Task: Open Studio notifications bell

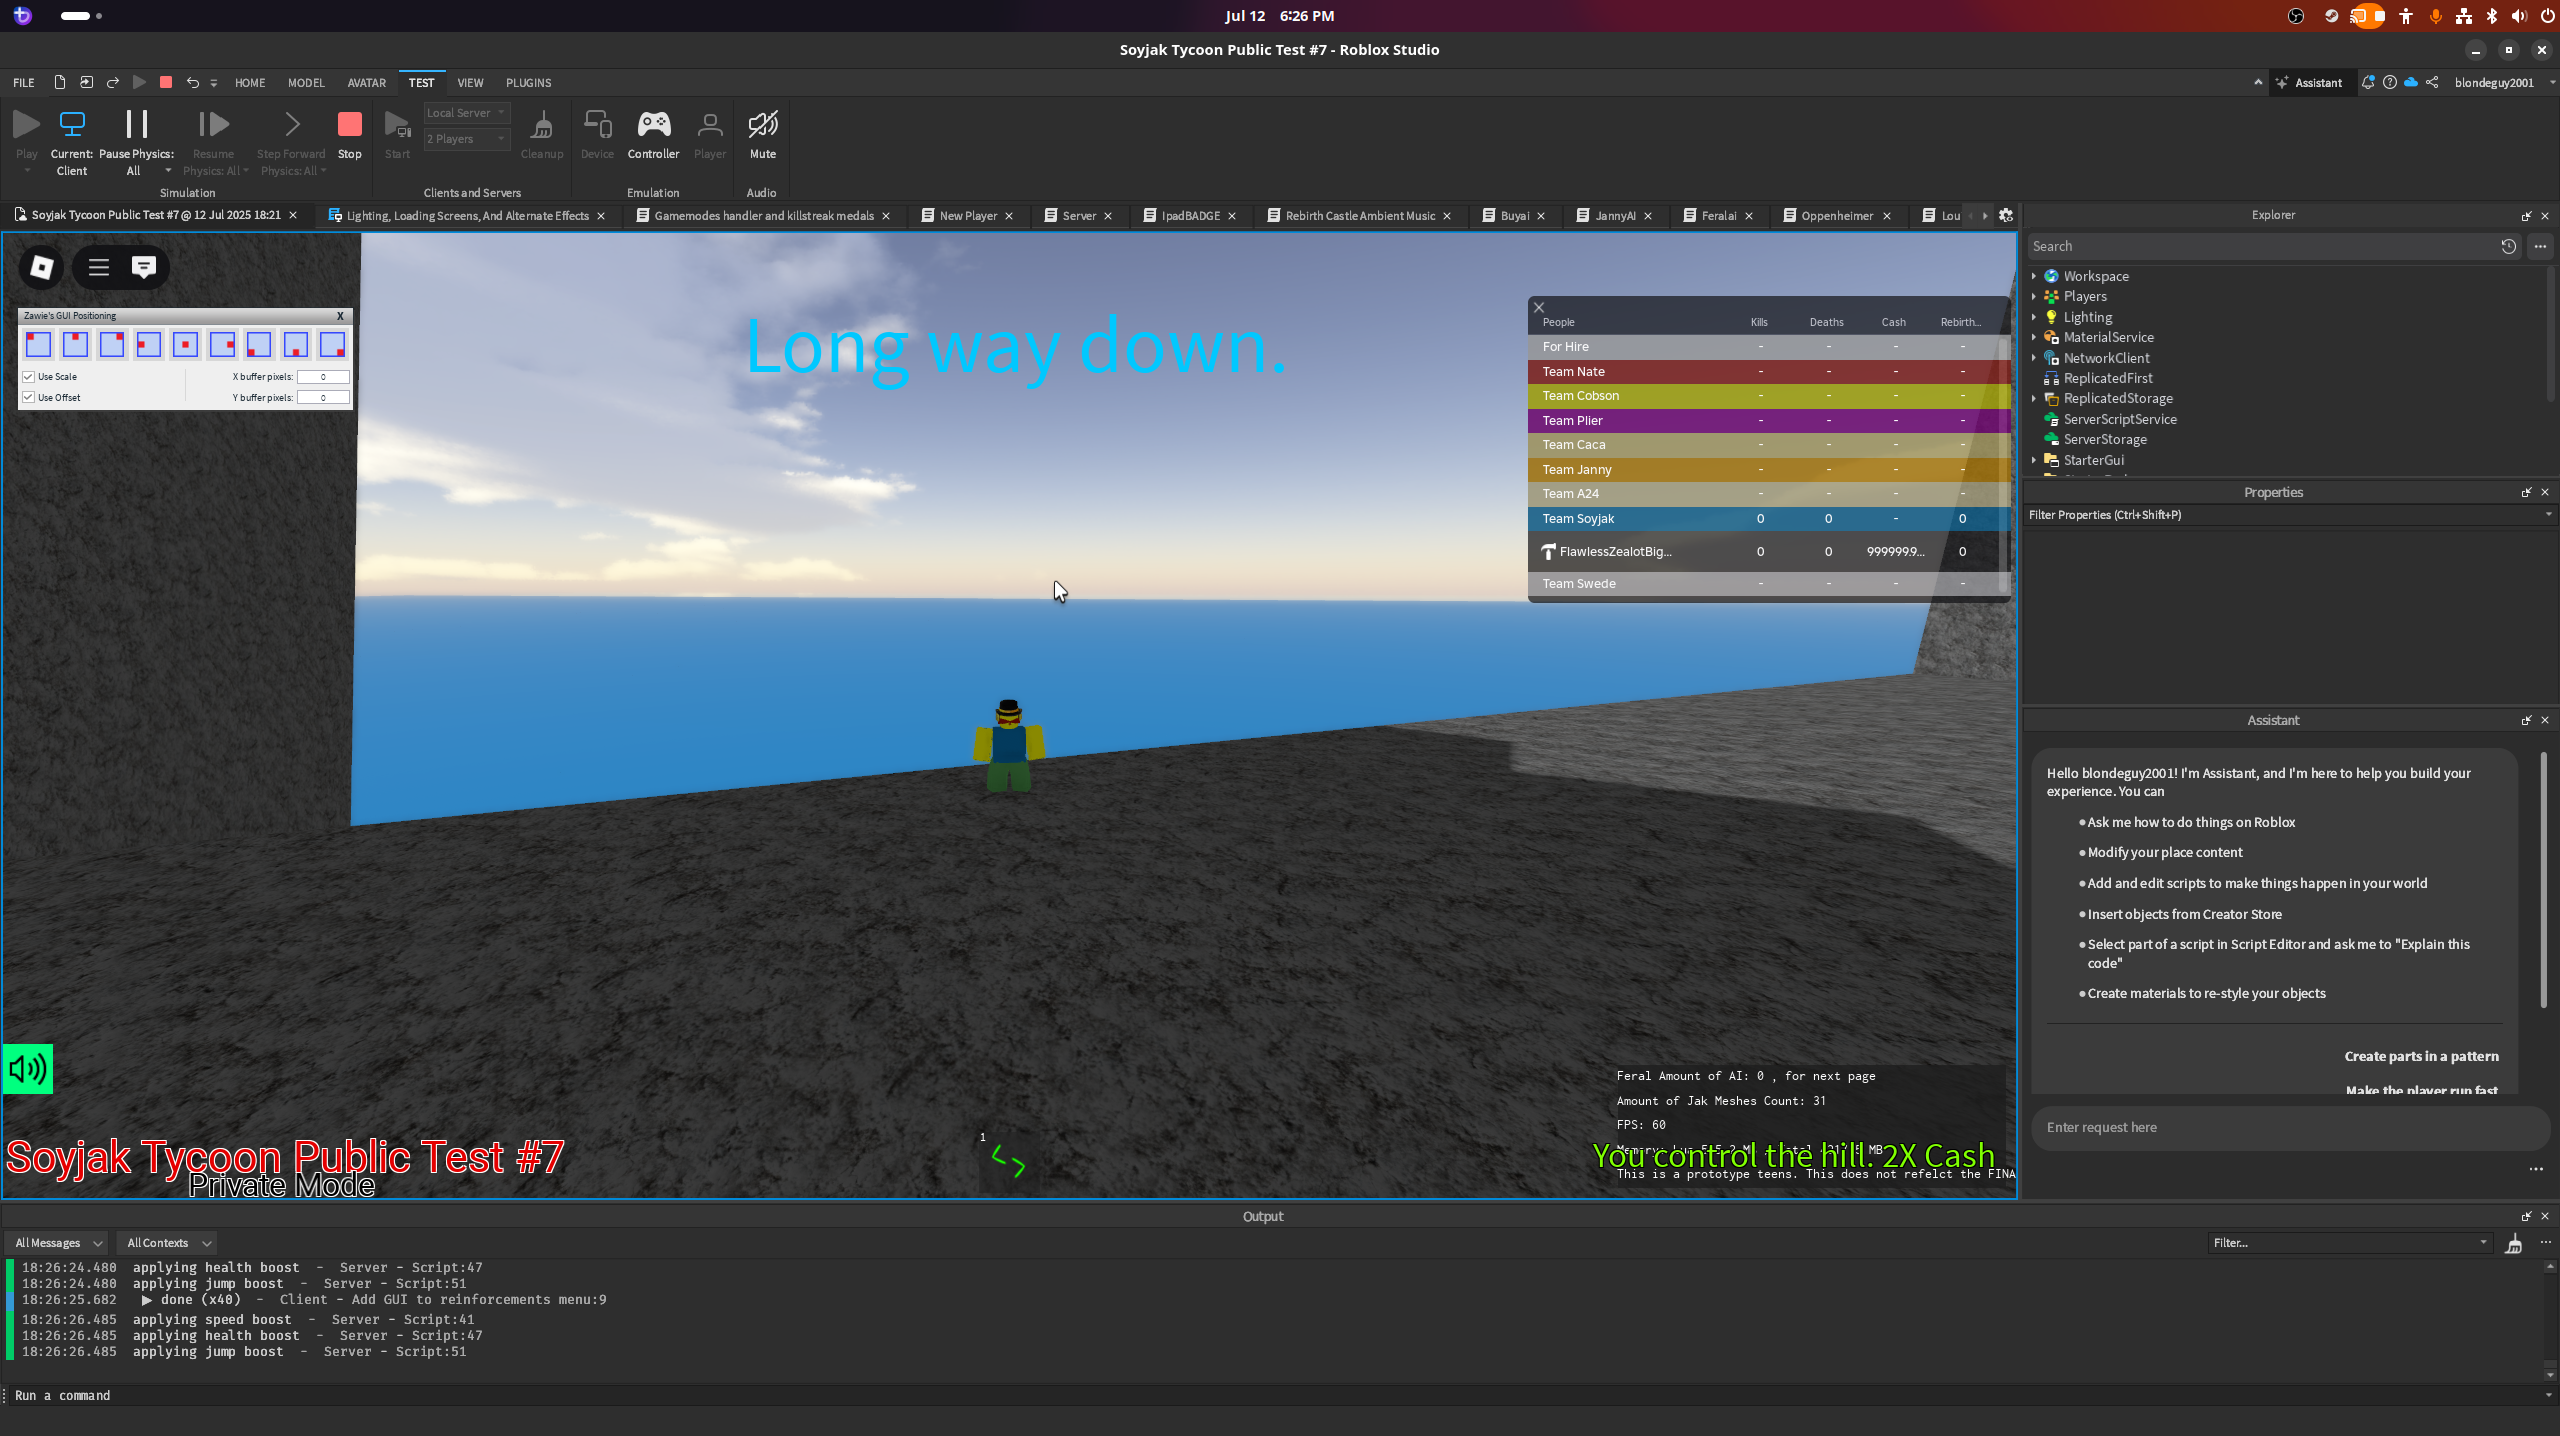Action: 2368,82
